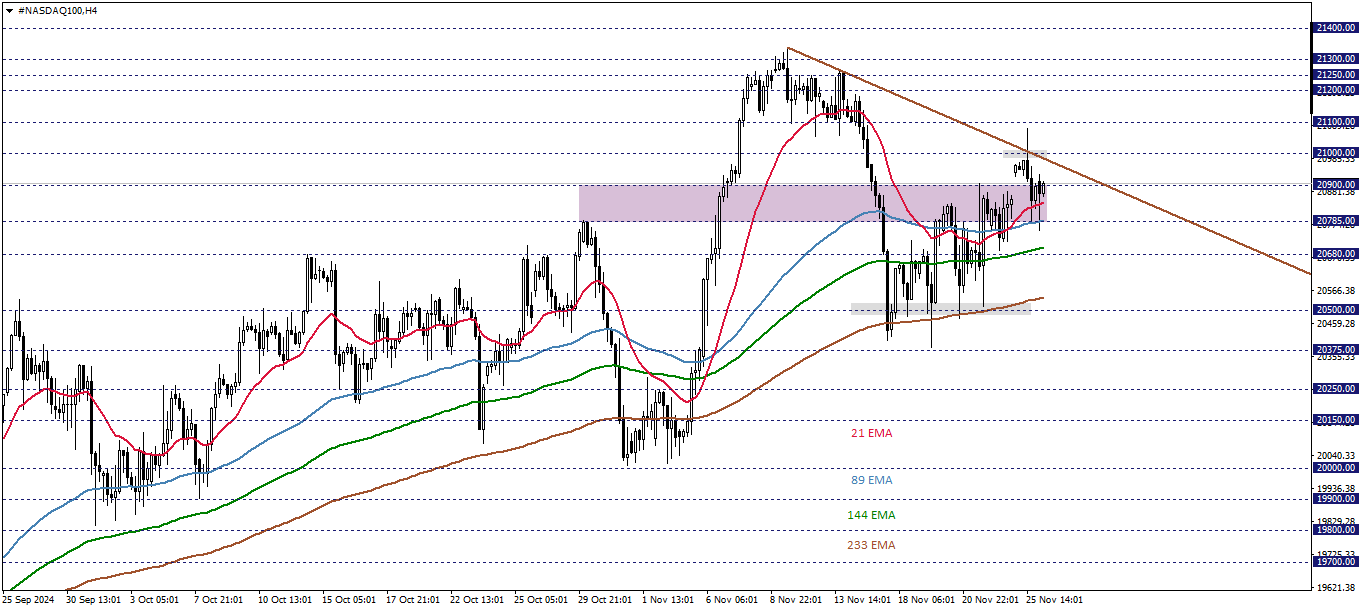Click the 20680.00 price level label
1362x611 pixels.
(x=1336, y=254)
